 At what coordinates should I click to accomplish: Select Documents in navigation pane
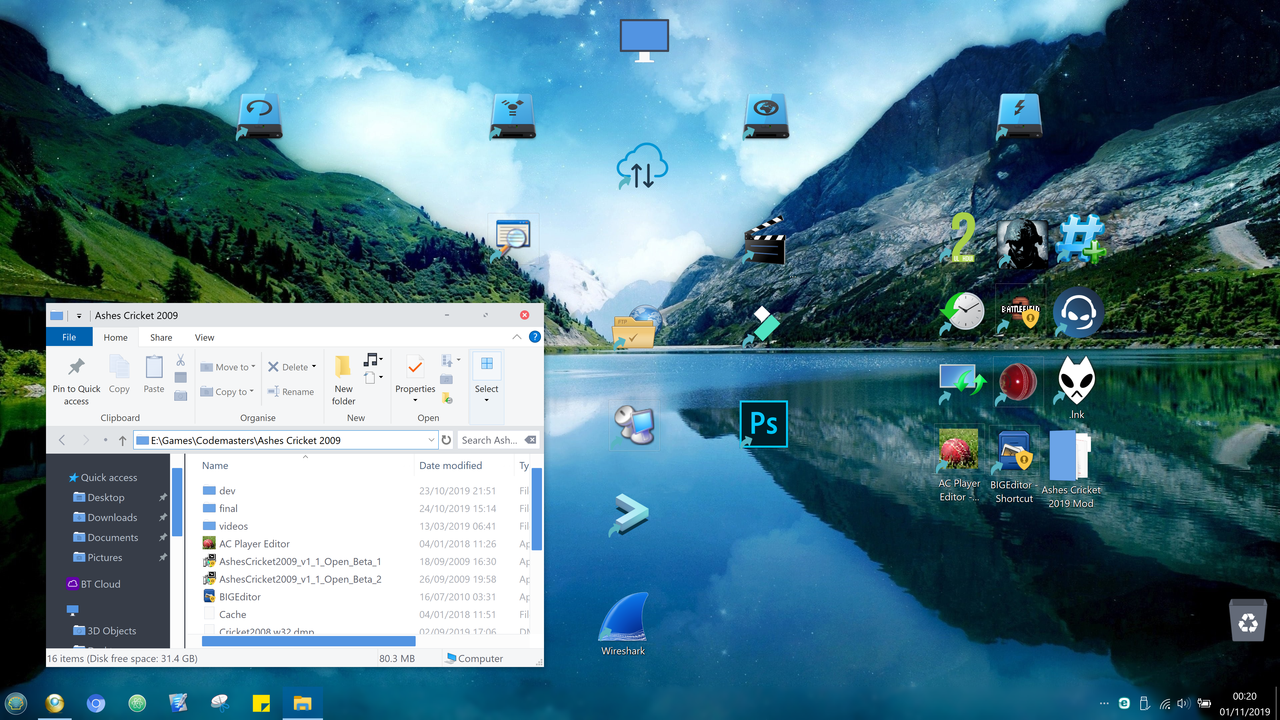[112, 537]
